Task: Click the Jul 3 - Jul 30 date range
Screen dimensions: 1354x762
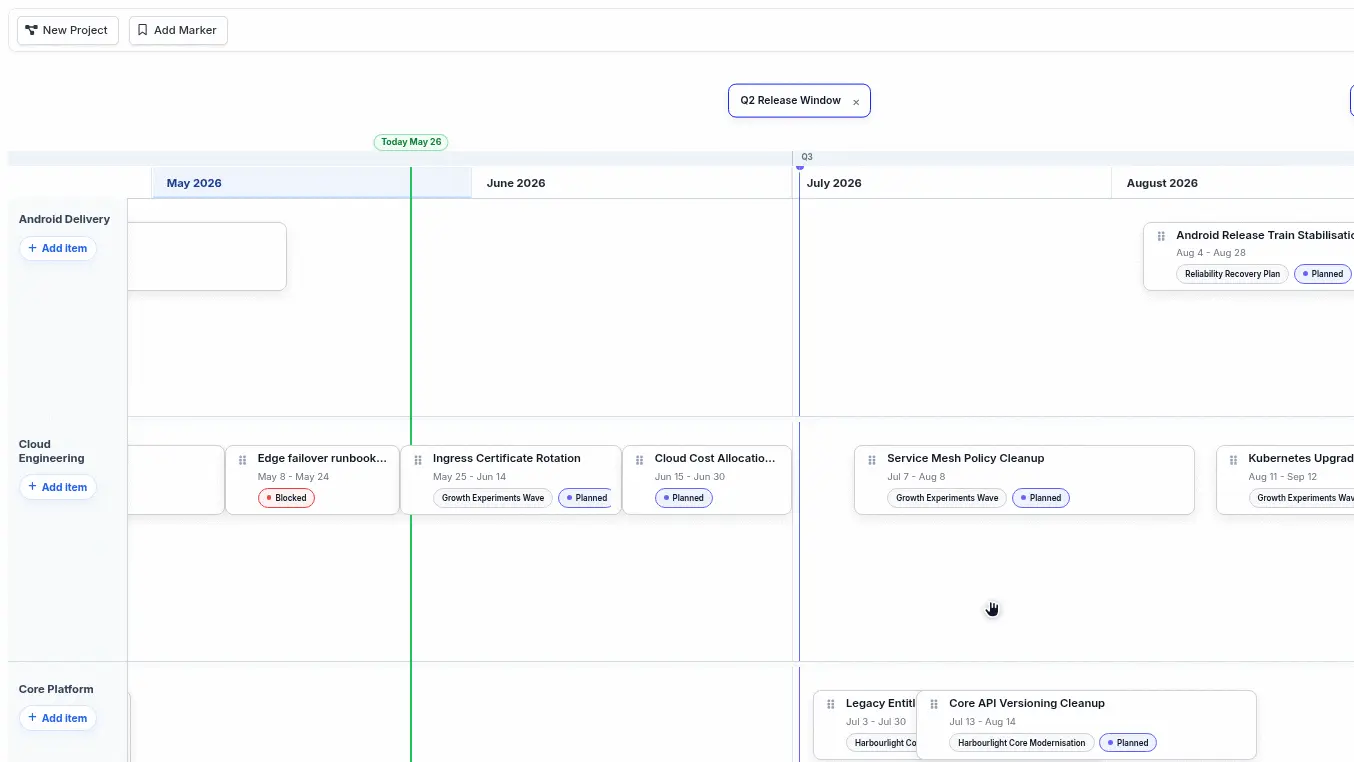Action: point(876,722)
